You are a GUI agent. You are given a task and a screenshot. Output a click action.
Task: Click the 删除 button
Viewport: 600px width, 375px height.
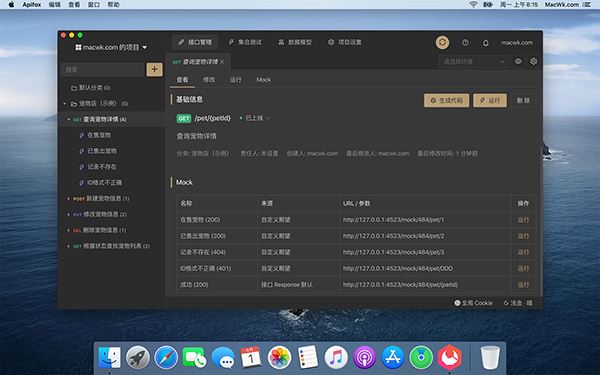523,100
